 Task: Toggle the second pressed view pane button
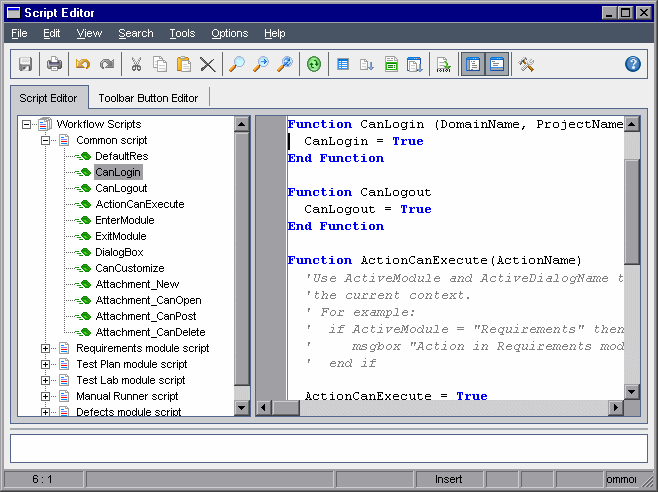pos(496,64)
